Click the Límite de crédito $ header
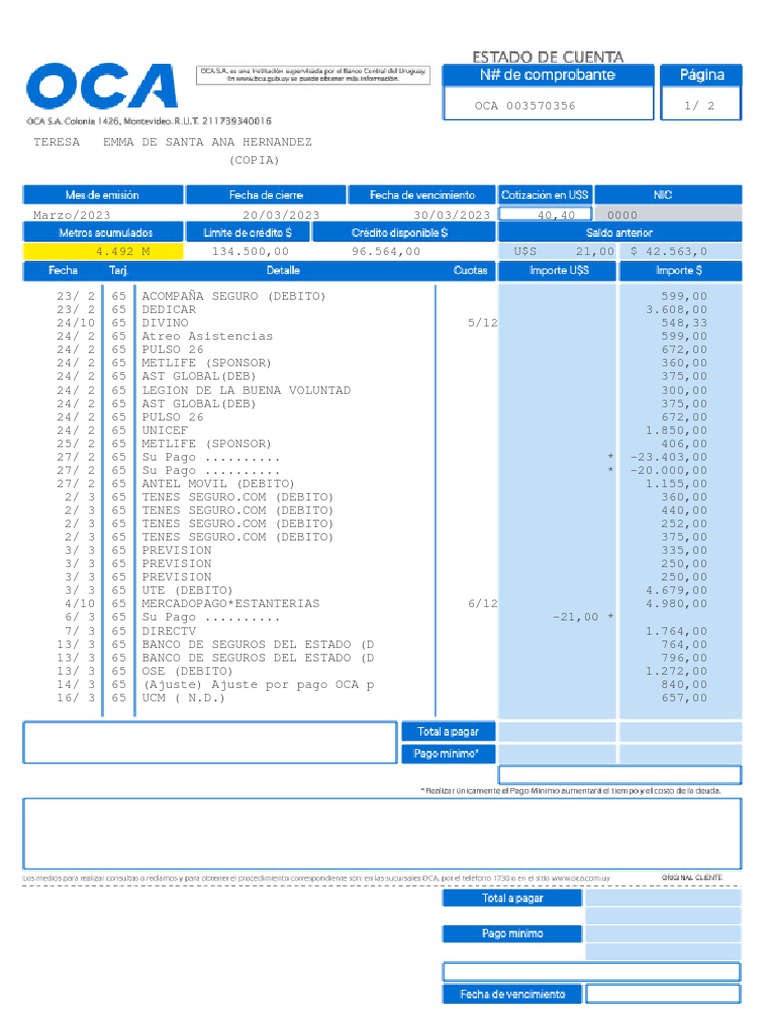The height and width of the screenshot is (1024, 768). pos(248,232)
